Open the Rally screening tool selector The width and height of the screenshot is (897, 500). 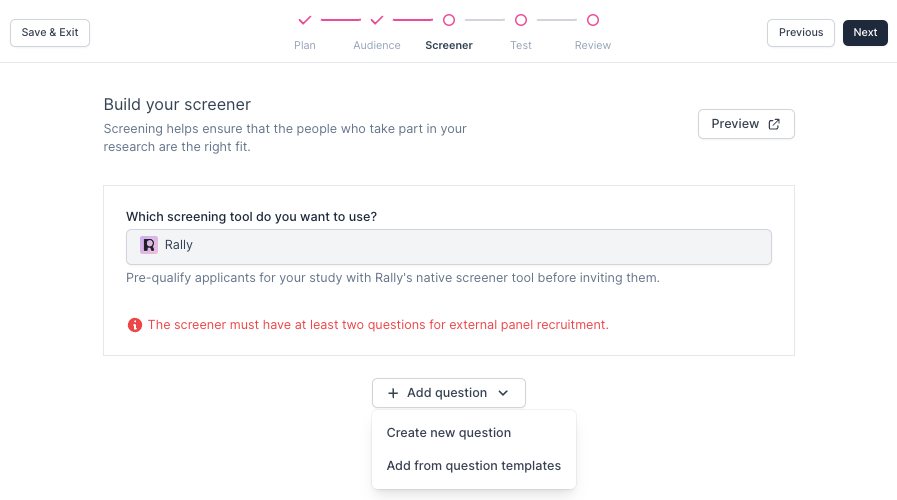(x=448, y=246)
